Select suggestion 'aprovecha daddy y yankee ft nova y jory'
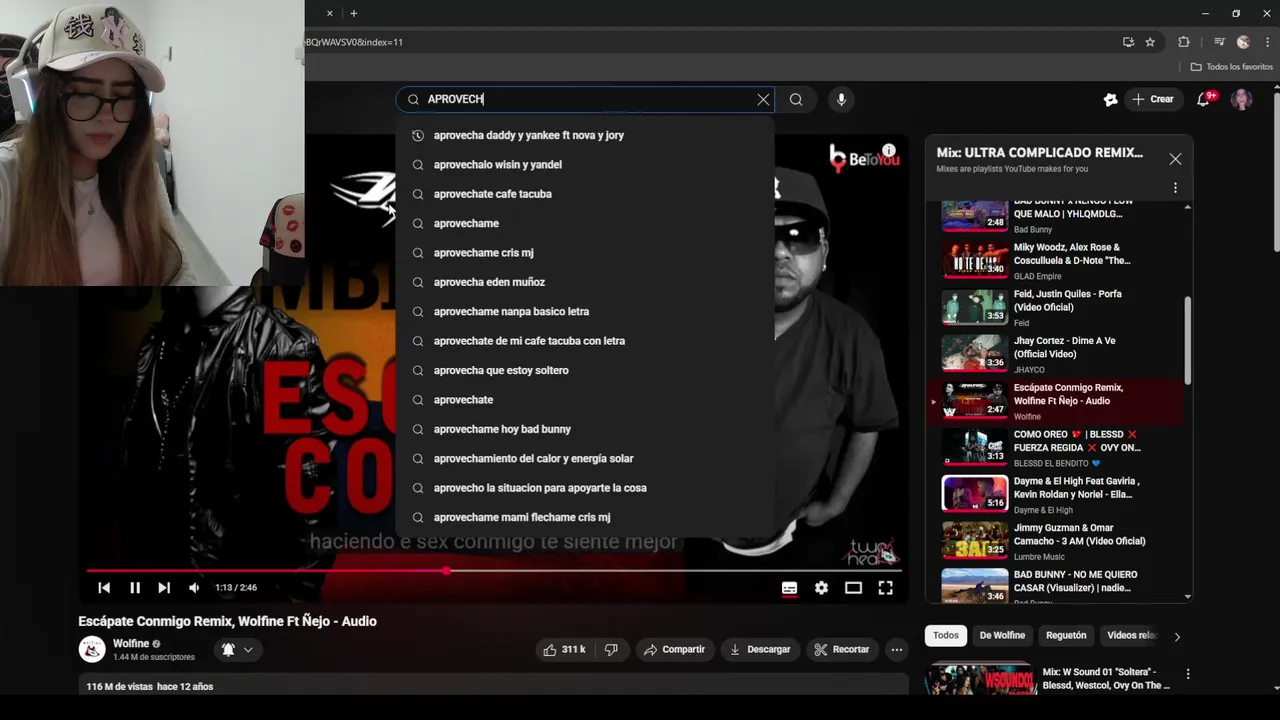This screenshot has height=720, width=1280. 585,135
